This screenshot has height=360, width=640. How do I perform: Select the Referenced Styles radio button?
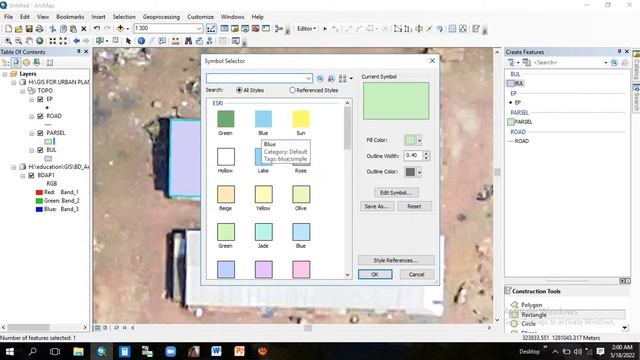click(292, 90)
